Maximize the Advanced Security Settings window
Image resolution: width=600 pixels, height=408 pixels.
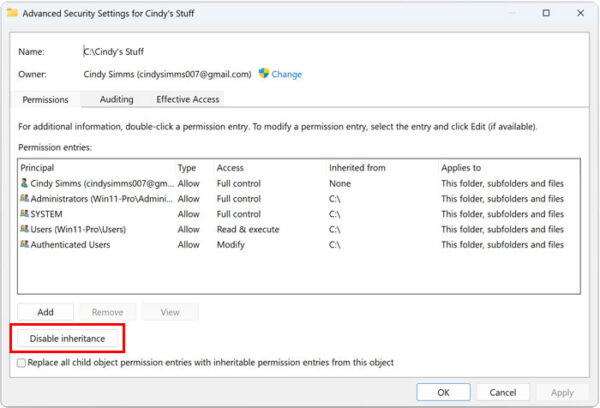coord(546,13)
